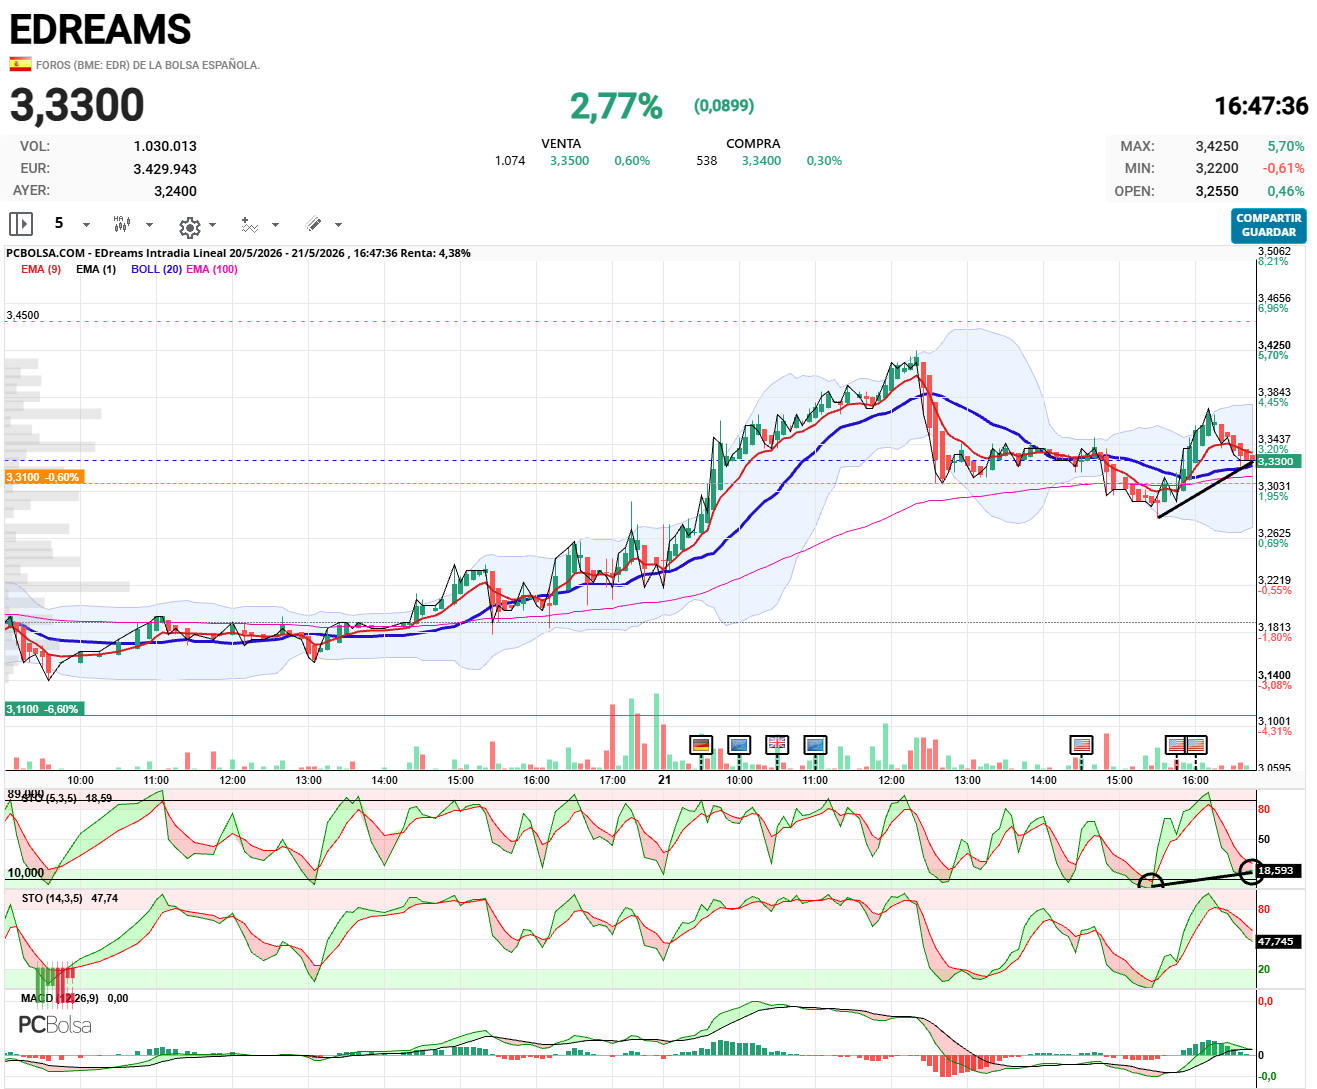Click the day separator label 21 on time axis
The width and height of the screenshot is (1317, 1089).
(x=665, y=779)
